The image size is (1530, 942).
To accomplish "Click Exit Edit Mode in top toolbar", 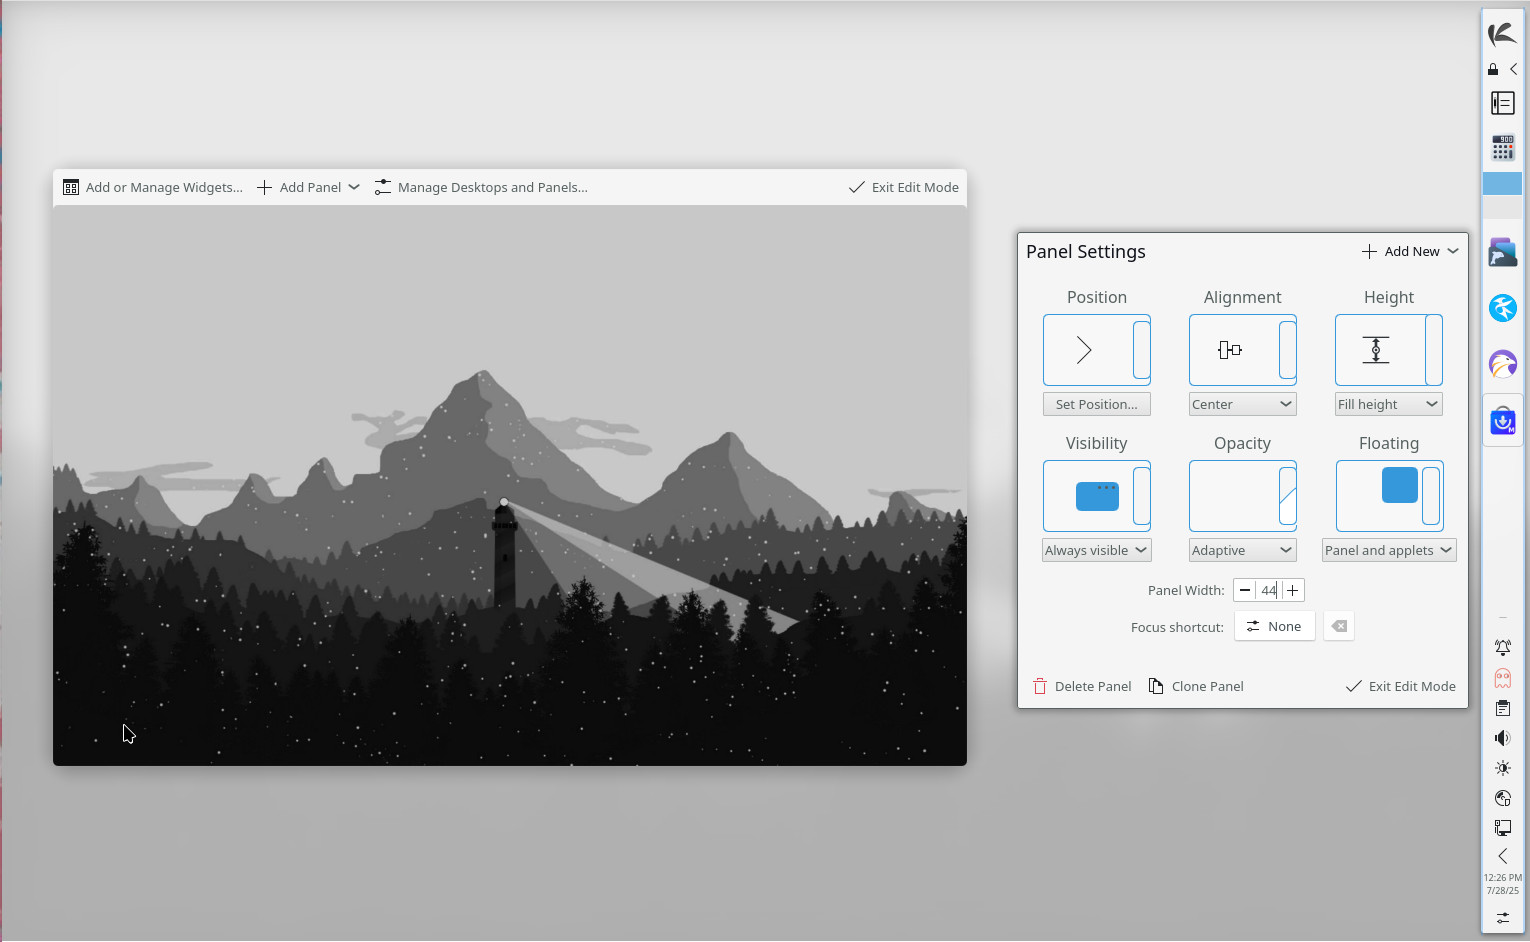I will [x=904, y=187].
